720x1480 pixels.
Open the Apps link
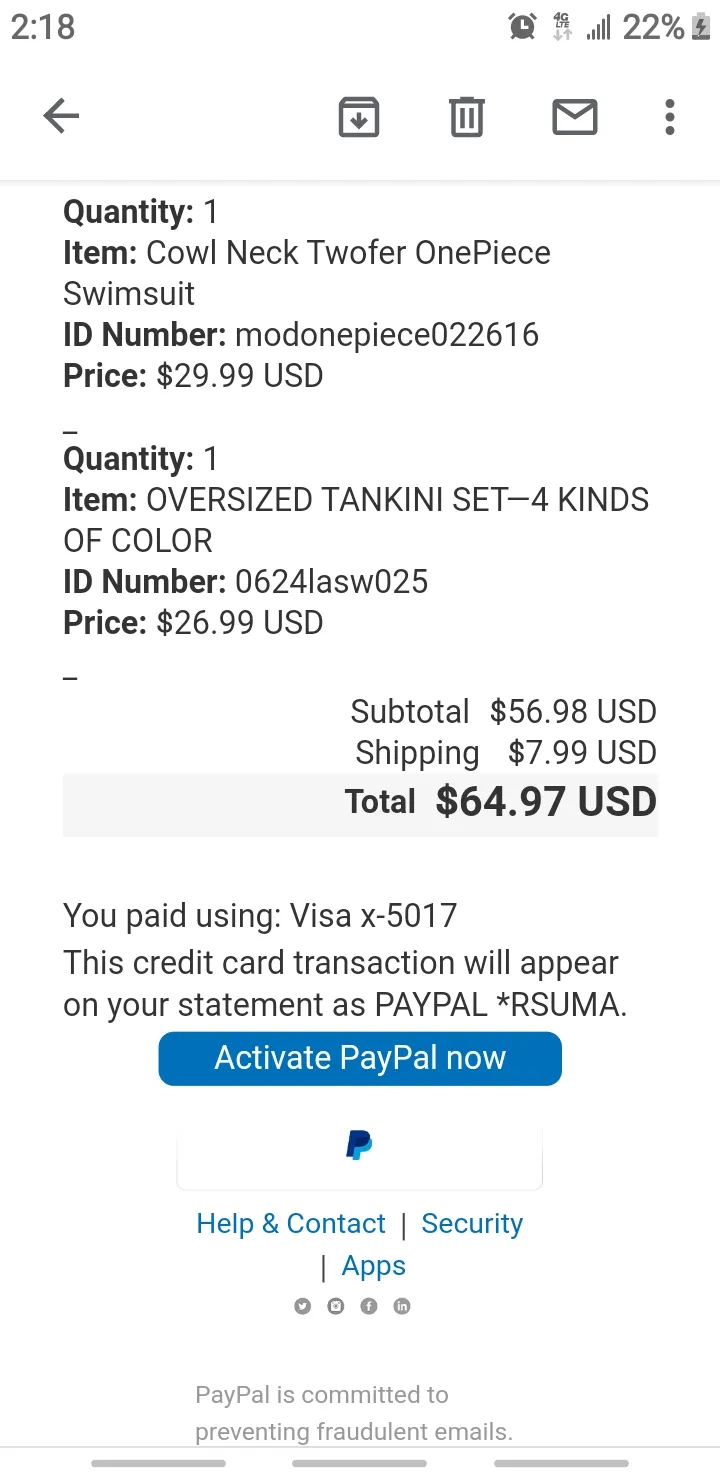[374, 1266]
